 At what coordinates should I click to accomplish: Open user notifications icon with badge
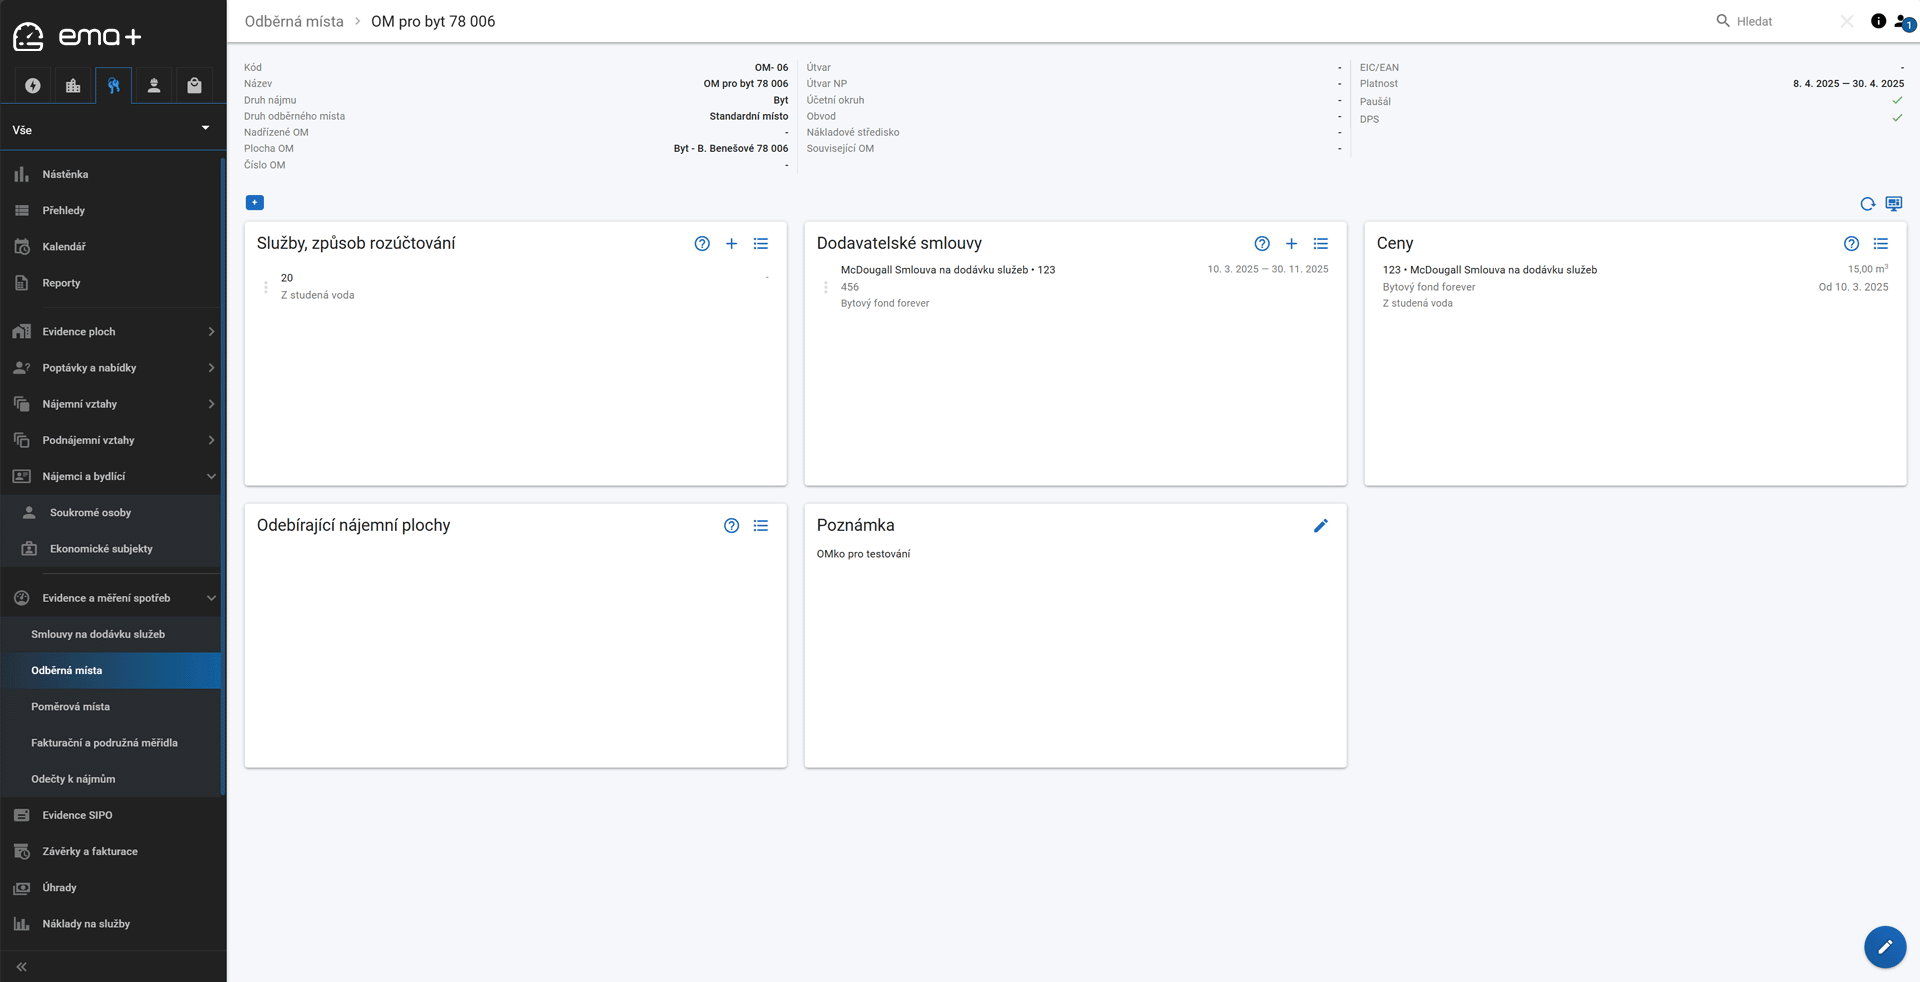1903,22
